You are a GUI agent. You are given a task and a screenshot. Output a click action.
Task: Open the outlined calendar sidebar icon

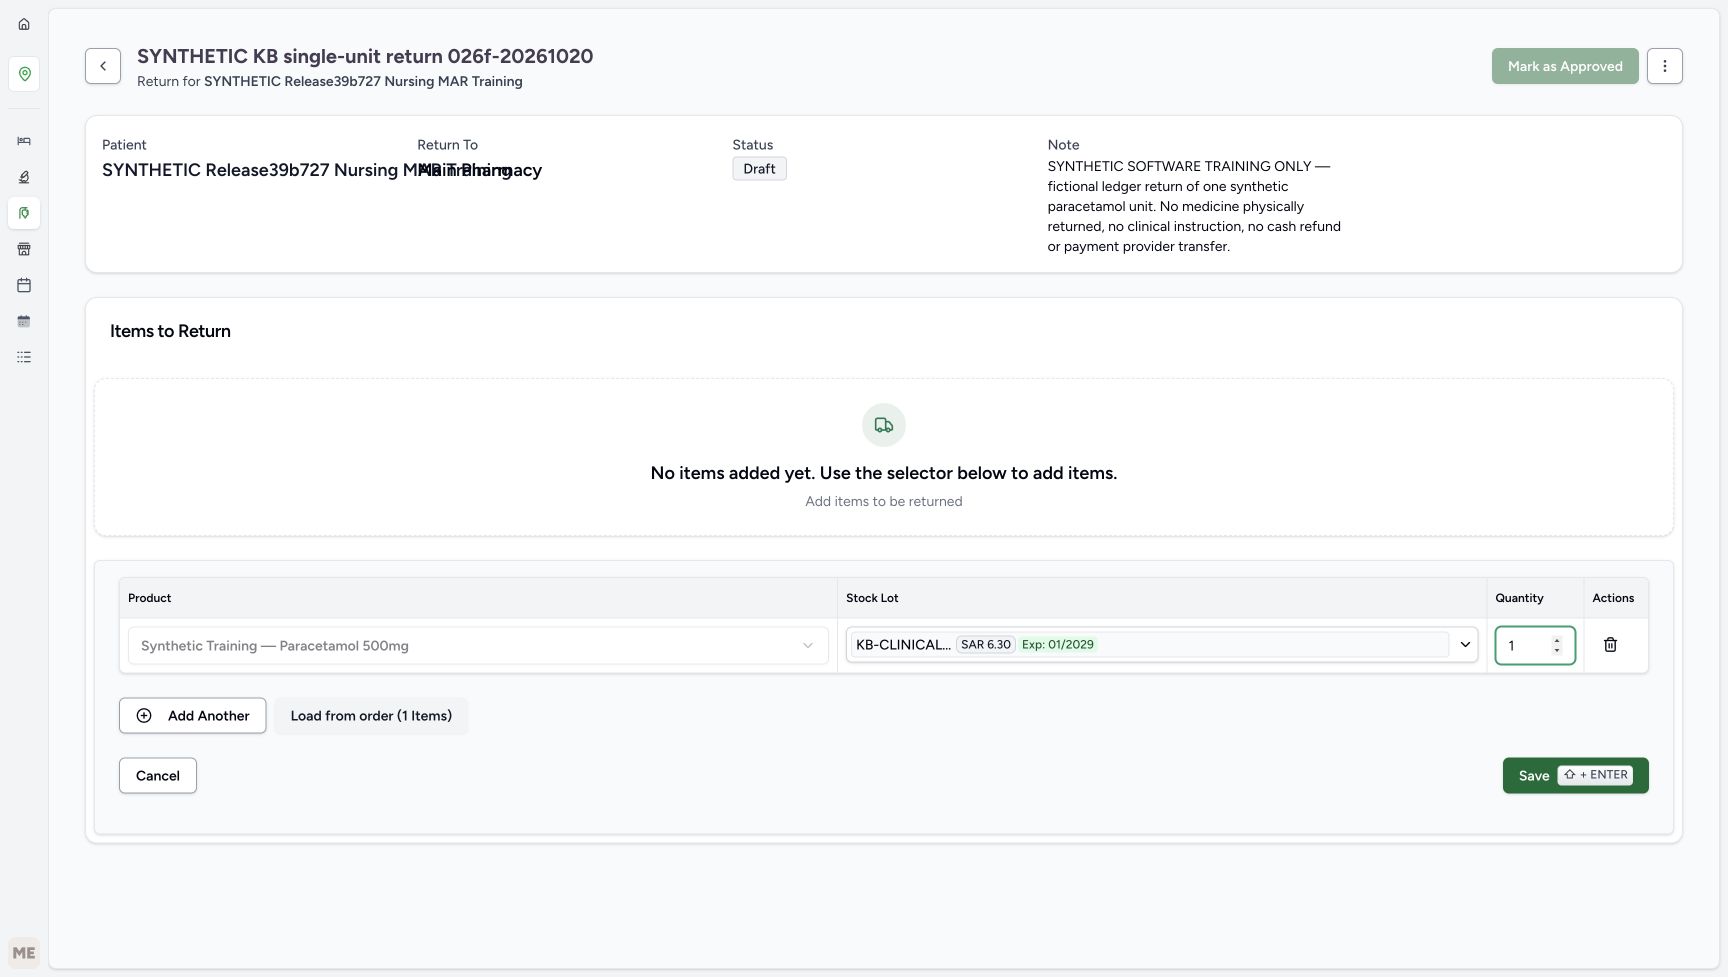(x=24, y=285)
